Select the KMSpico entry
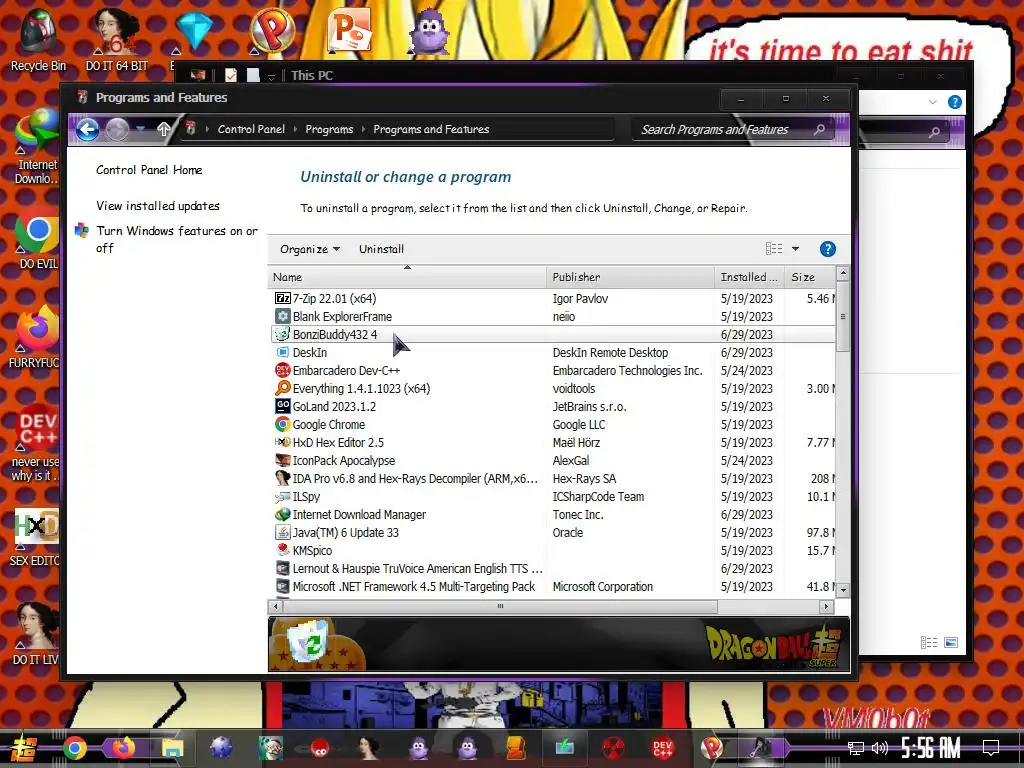 [x=553, y=551]
